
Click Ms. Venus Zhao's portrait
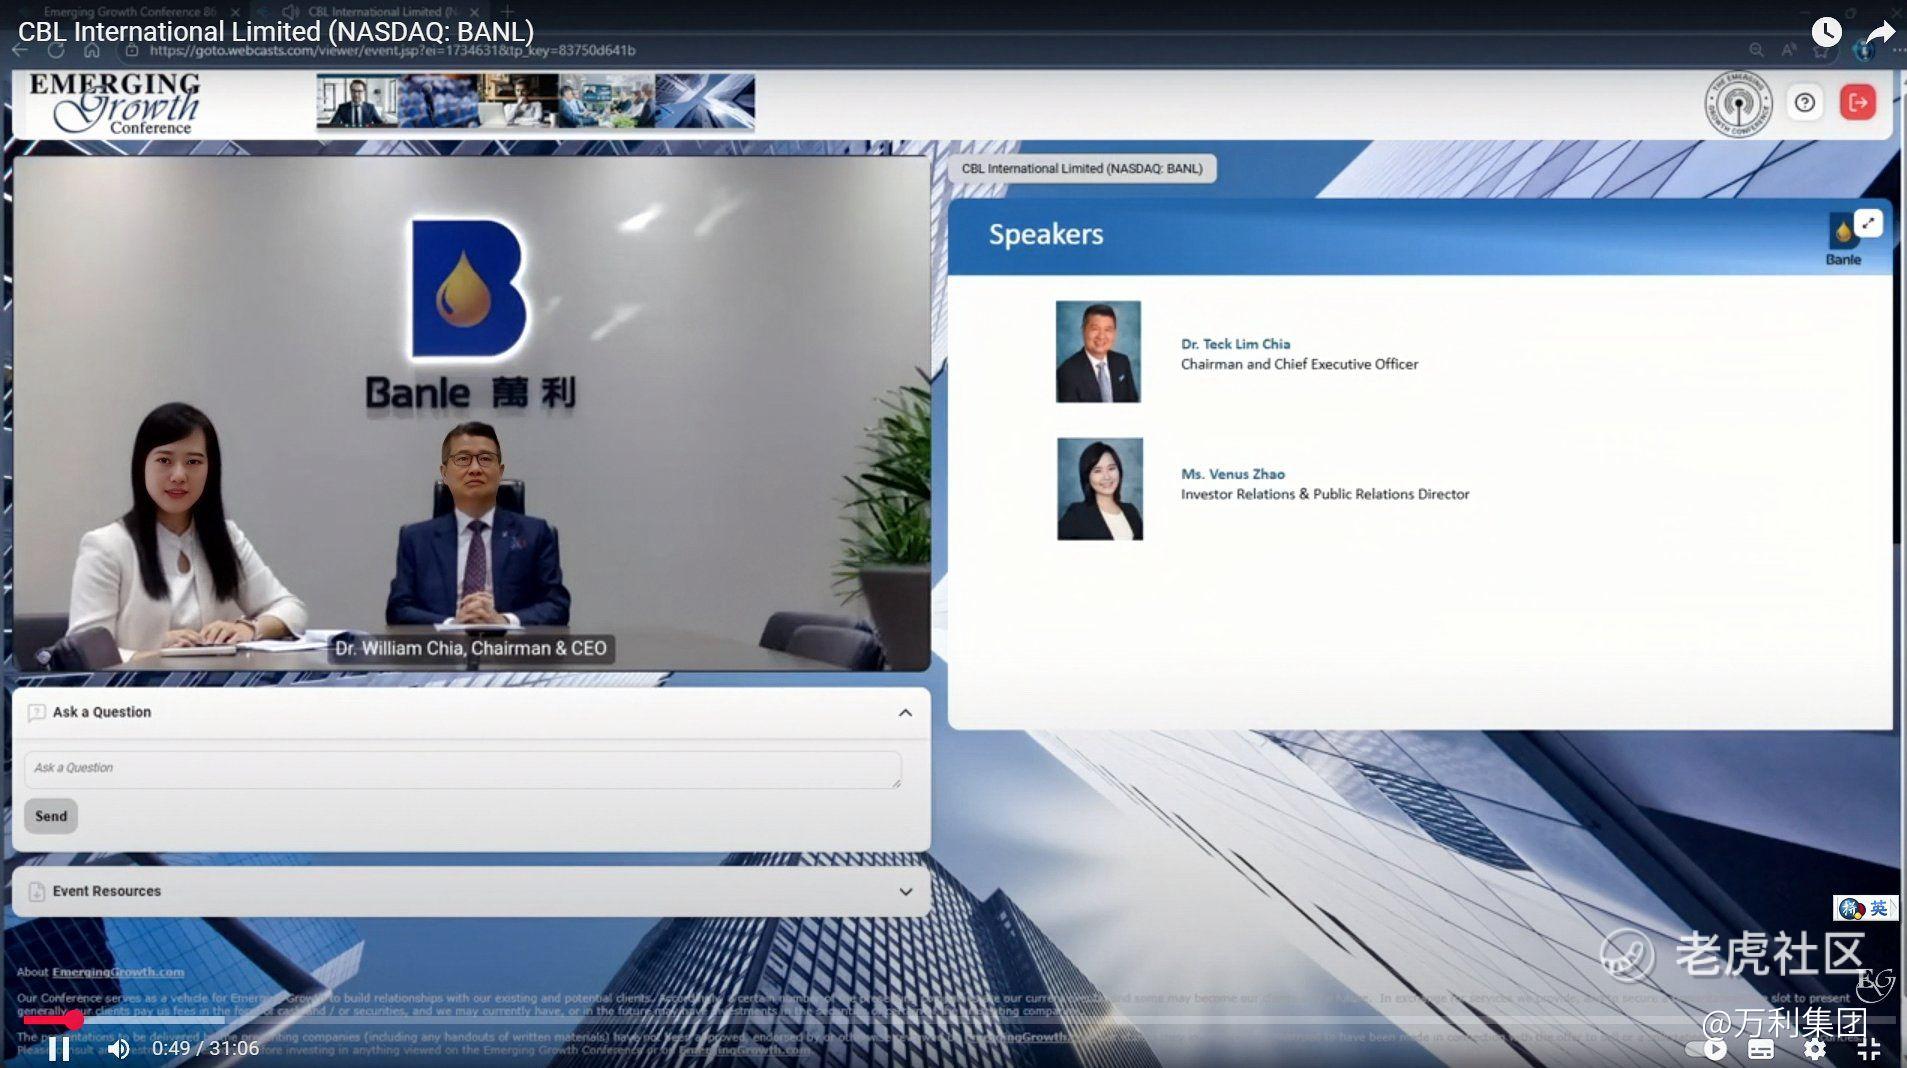click(x=1100, y=489)
